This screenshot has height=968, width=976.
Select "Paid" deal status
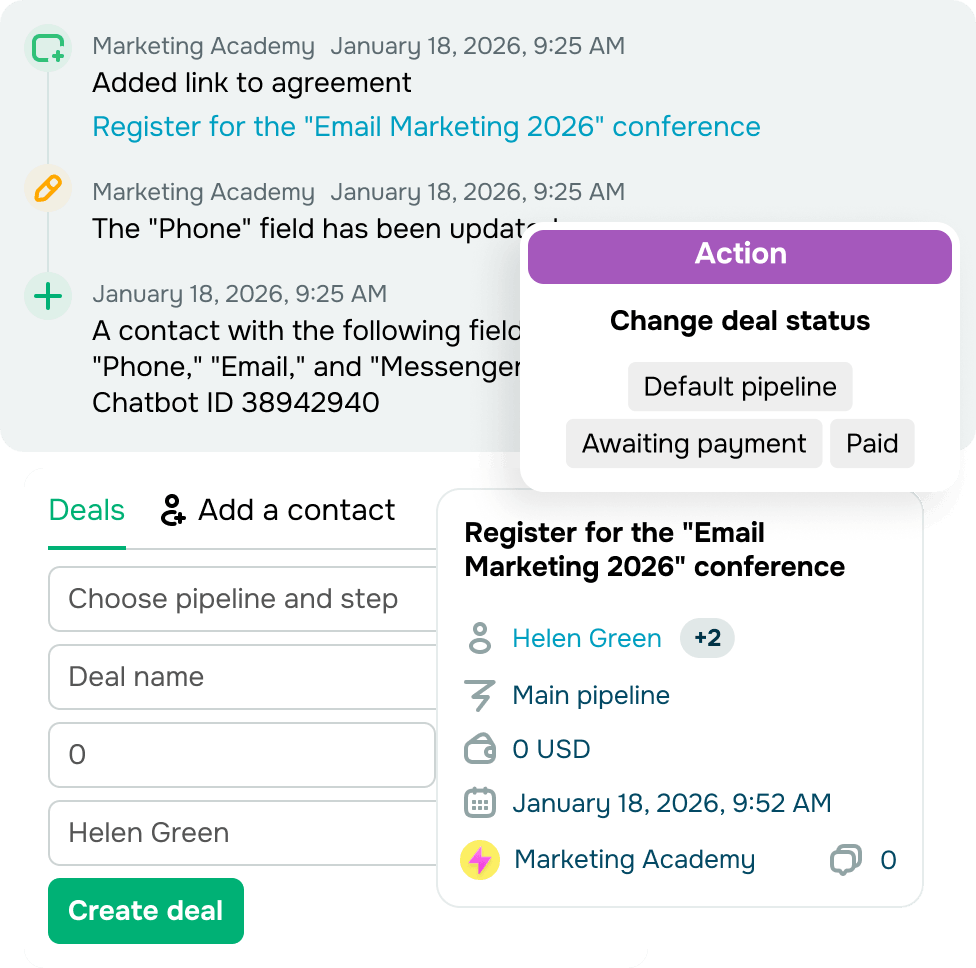click(872, 443)
